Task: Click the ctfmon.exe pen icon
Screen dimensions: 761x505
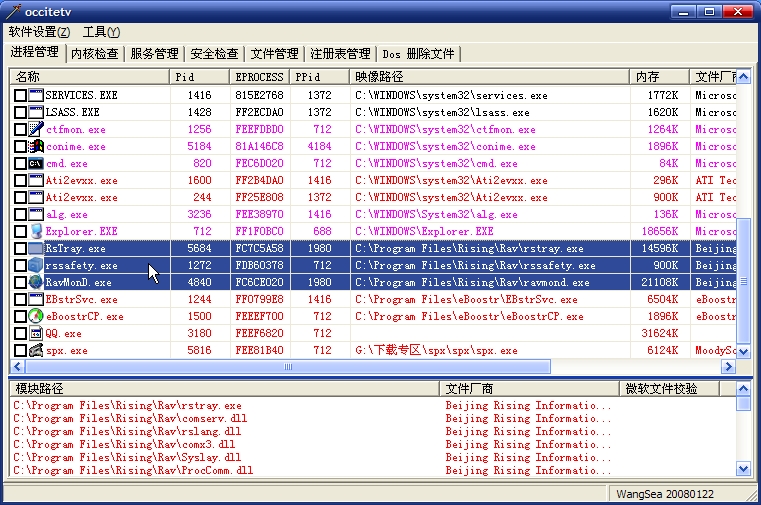Action: click(x=35, y=129)
